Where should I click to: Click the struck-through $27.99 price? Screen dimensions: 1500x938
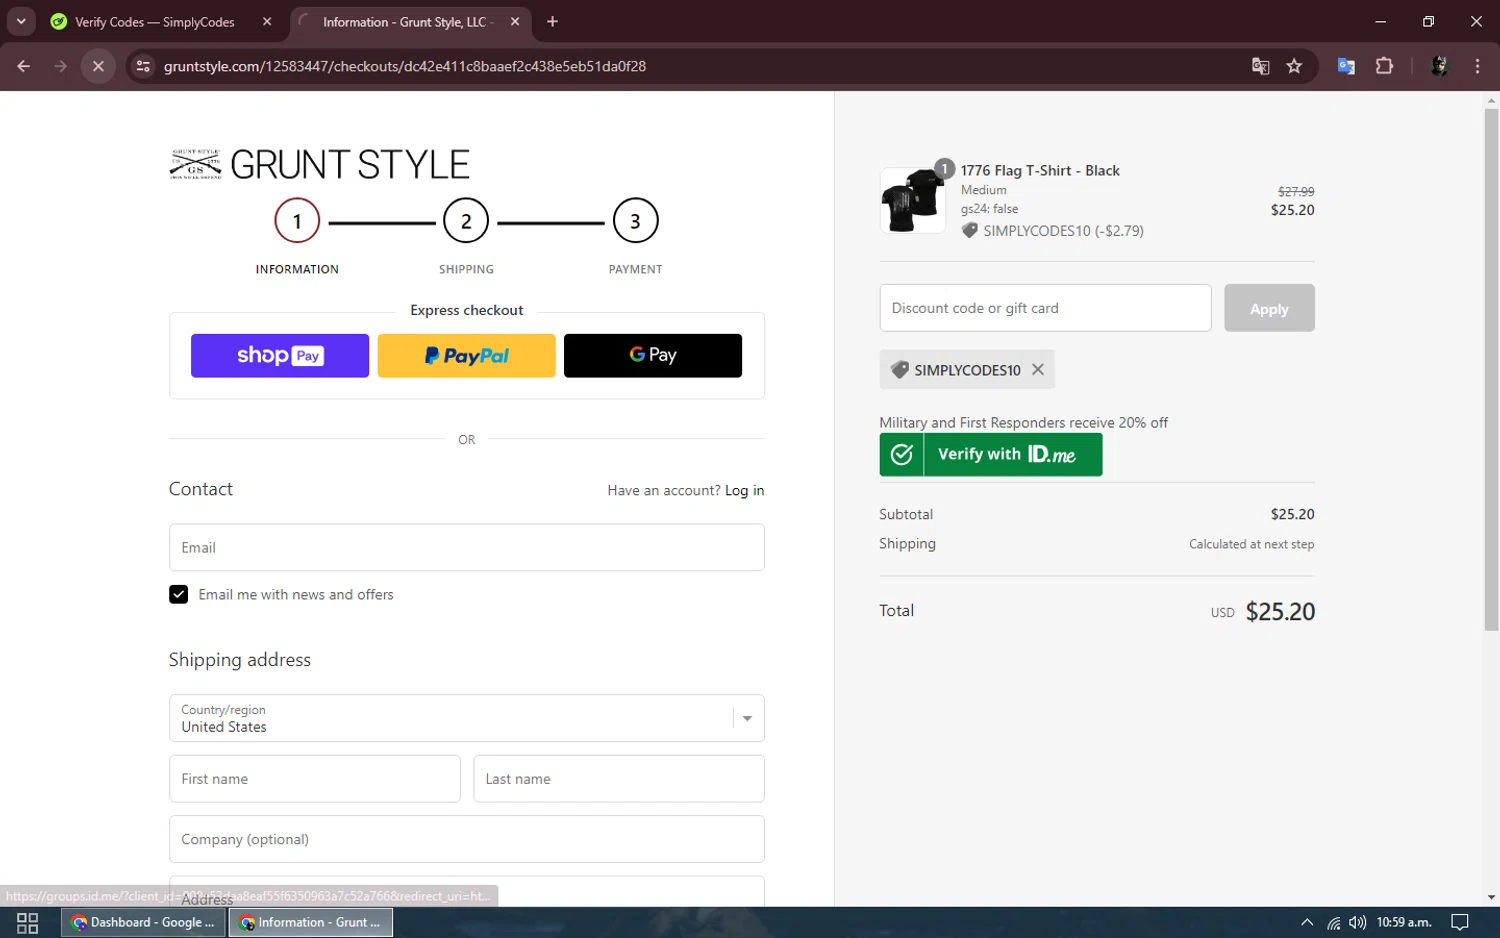(1296, 191)
